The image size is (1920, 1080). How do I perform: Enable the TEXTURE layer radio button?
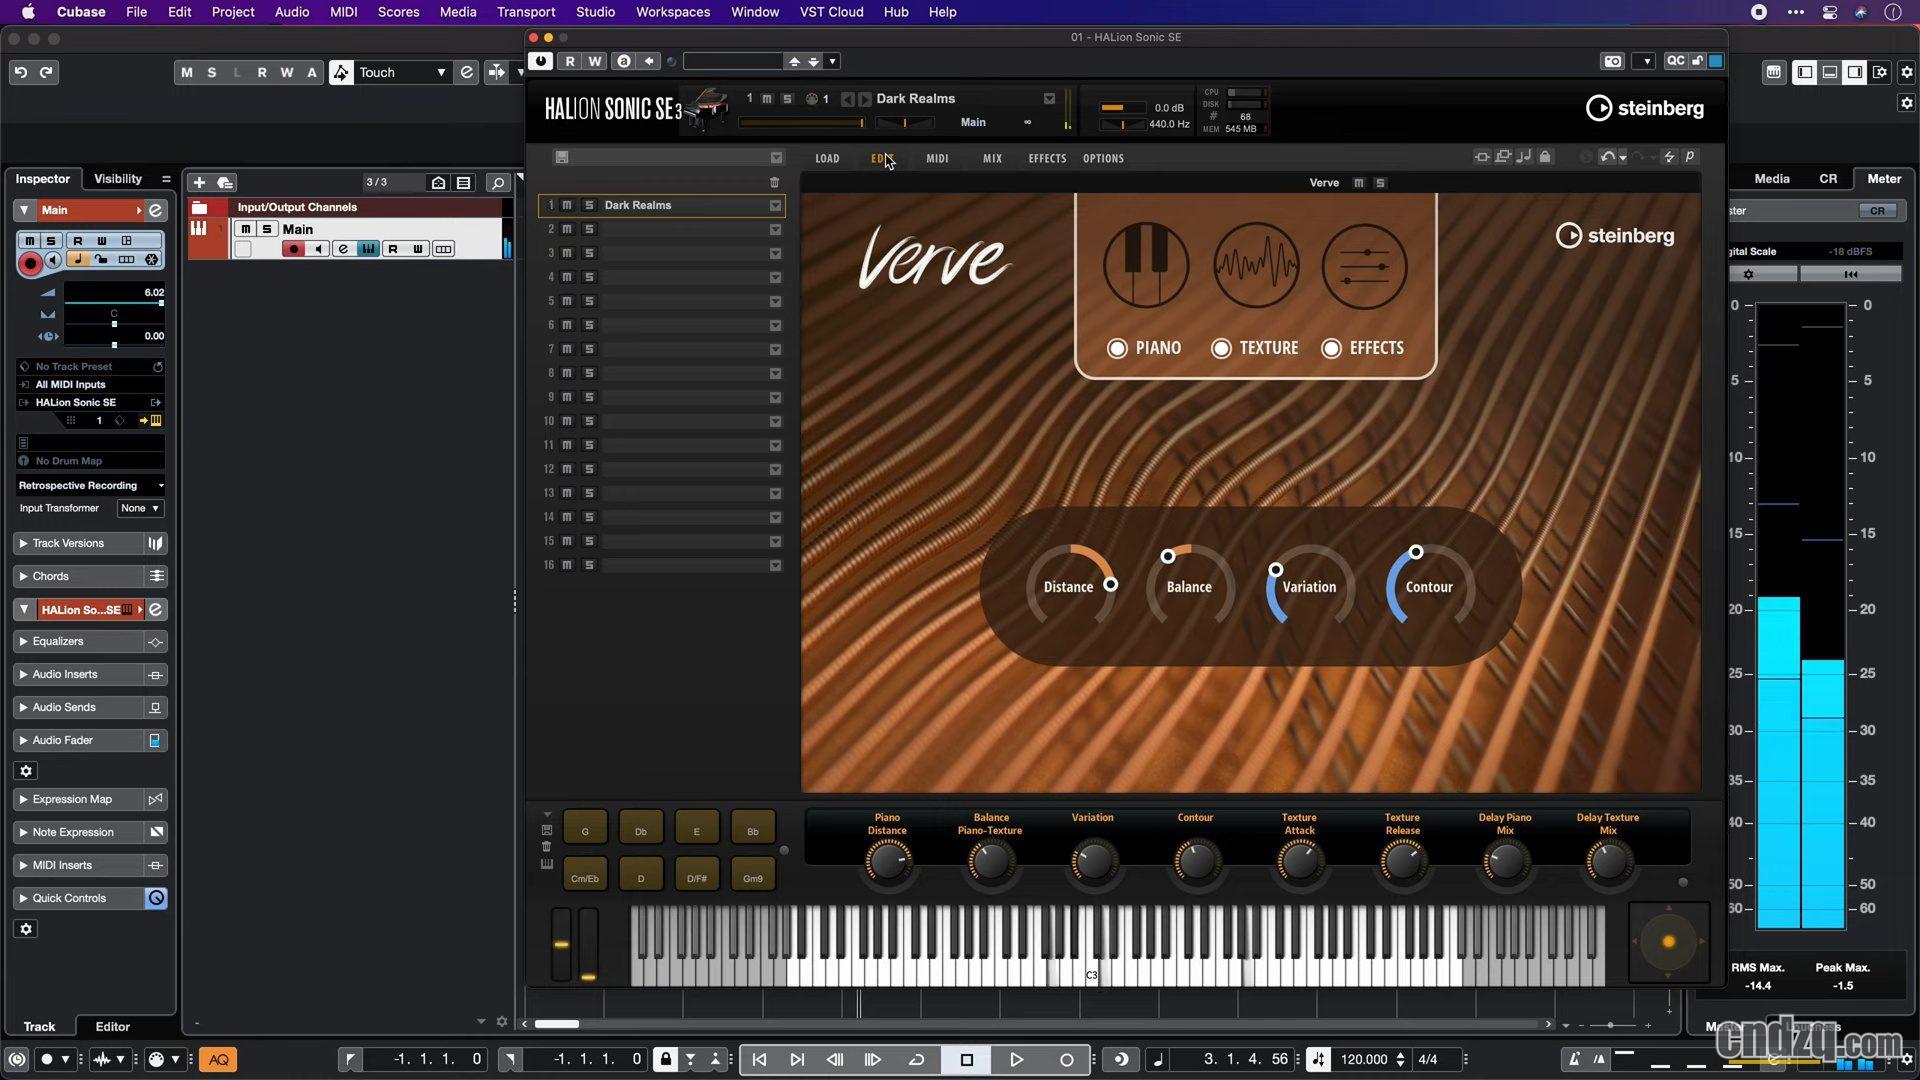(x=1220, y=348)
